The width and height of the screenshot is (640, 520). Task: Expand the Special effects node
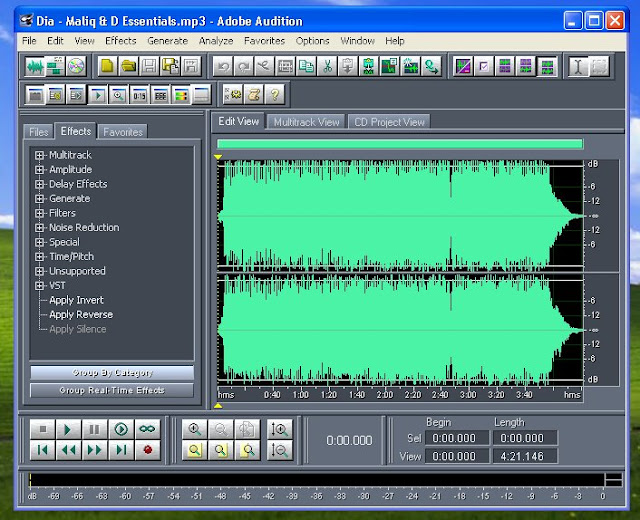(40, 242)
